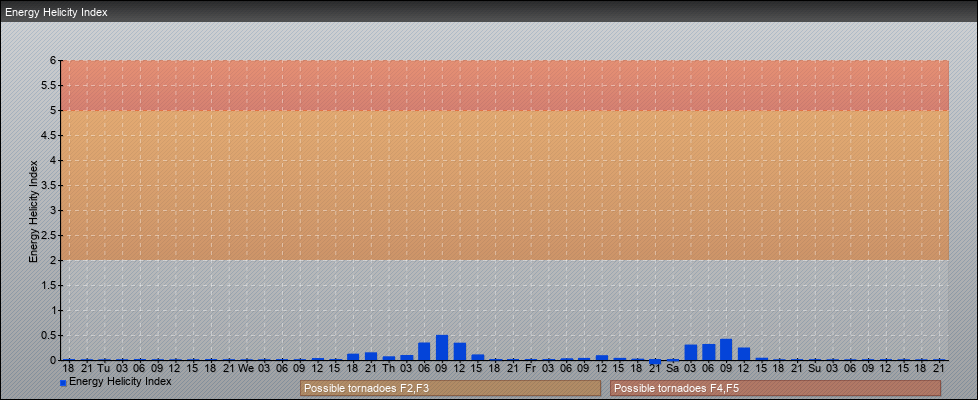Viewport: 978px width, 400px height.
Task: Click the 5.5 value on y-axis
Action: tap(50, 85)
